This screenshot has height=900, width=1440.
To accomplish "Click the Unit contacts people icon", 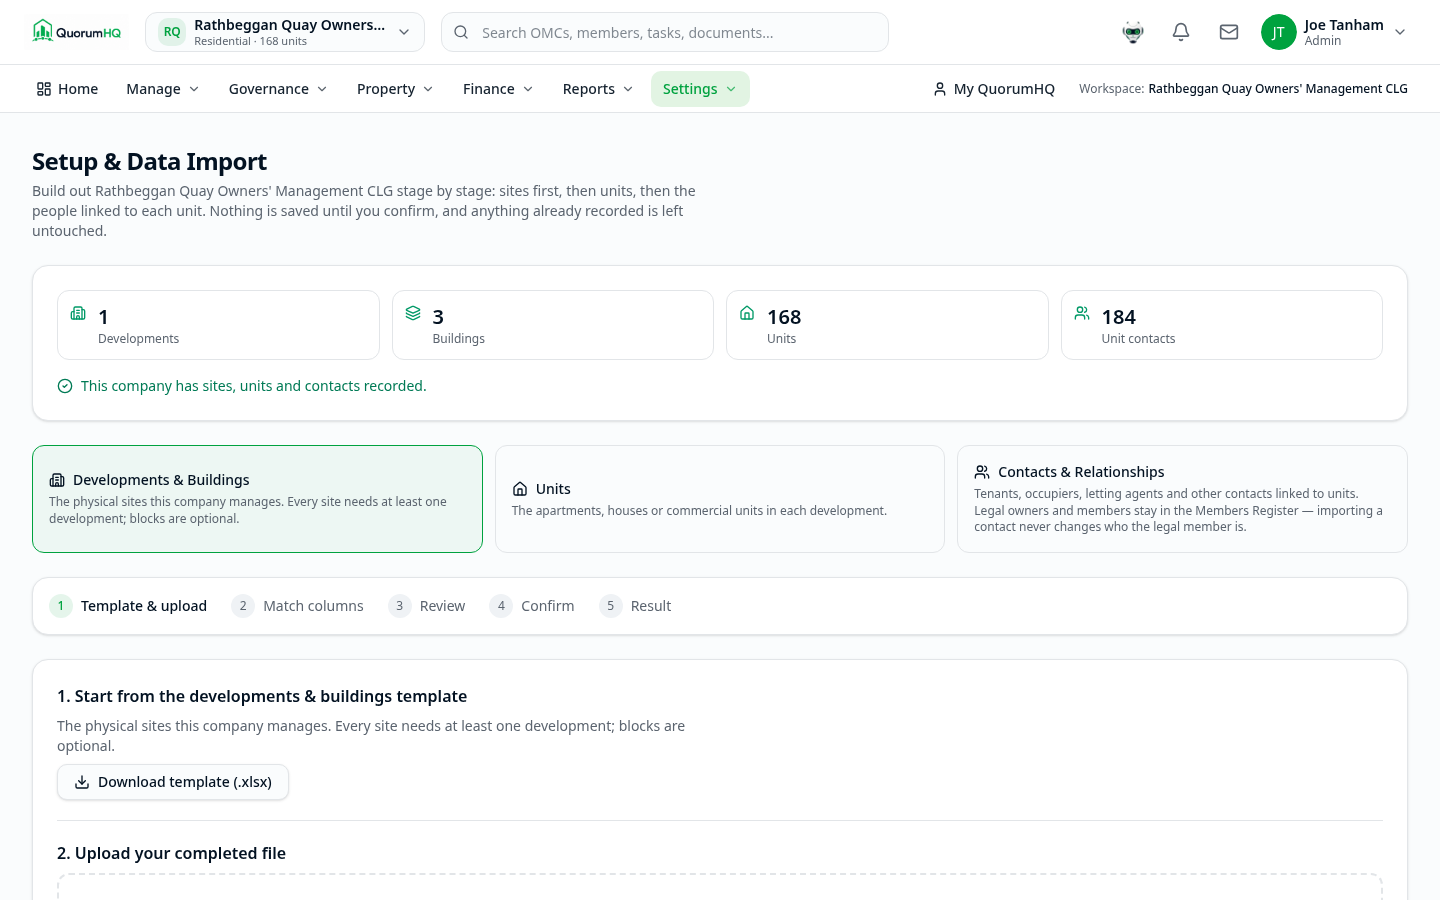I will pos(1082,313).
